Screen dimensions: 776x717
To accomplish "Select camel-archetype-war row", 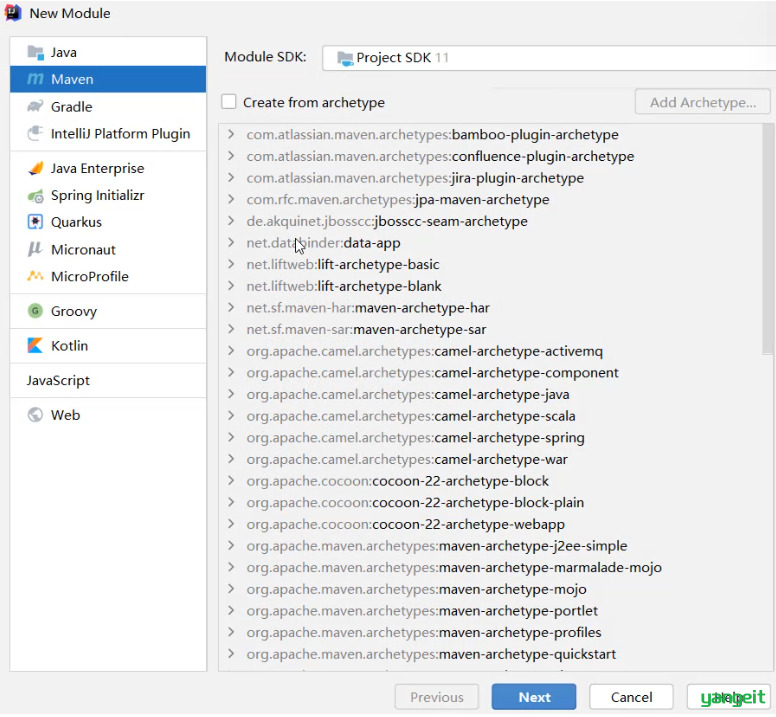I will click(490, 459).
